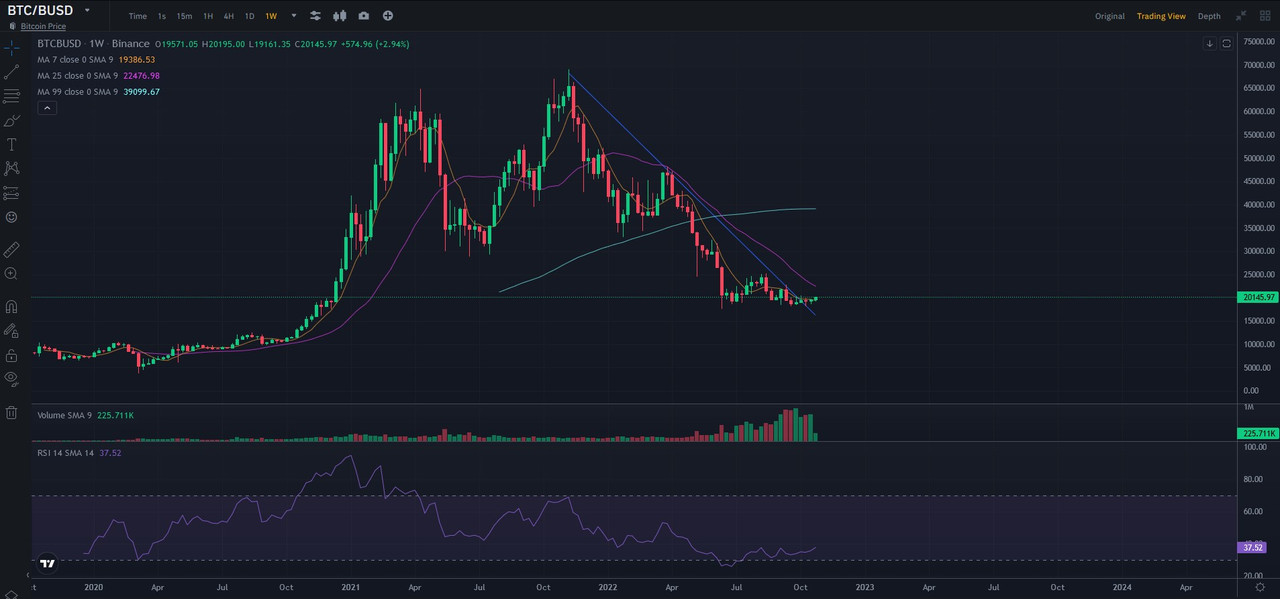Click the BTCBUSD 1W Binance symbol legend
1280x599 pixels.
coord(93,44)
